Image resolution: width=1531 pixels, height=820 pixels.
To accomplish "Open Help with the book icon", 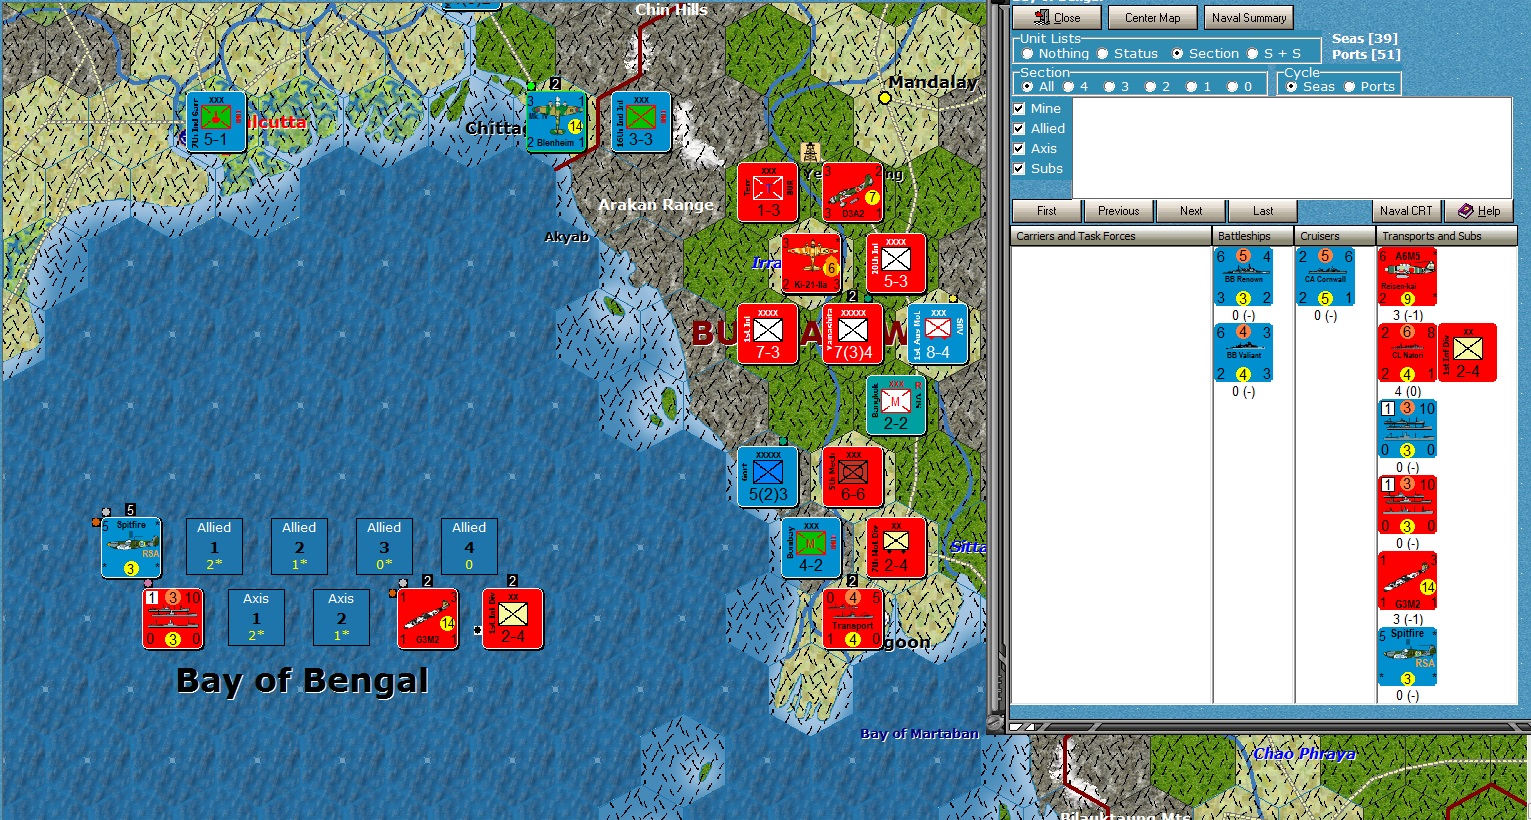I will click(1479, 211).
